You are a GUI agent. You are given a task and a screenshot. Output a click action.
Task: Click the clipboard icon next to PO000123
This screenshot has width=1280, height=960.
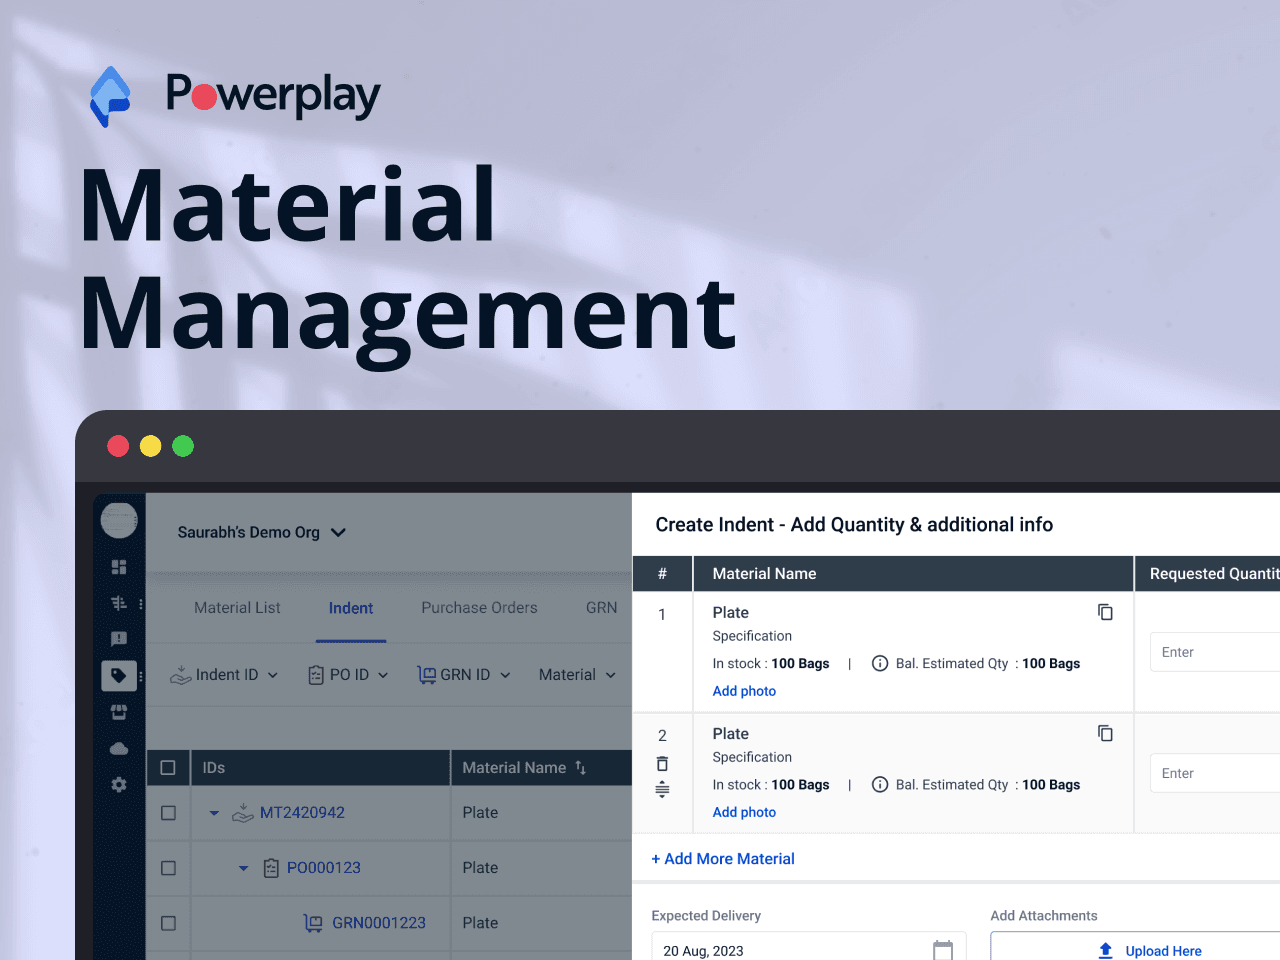click(x=271, y=868)
